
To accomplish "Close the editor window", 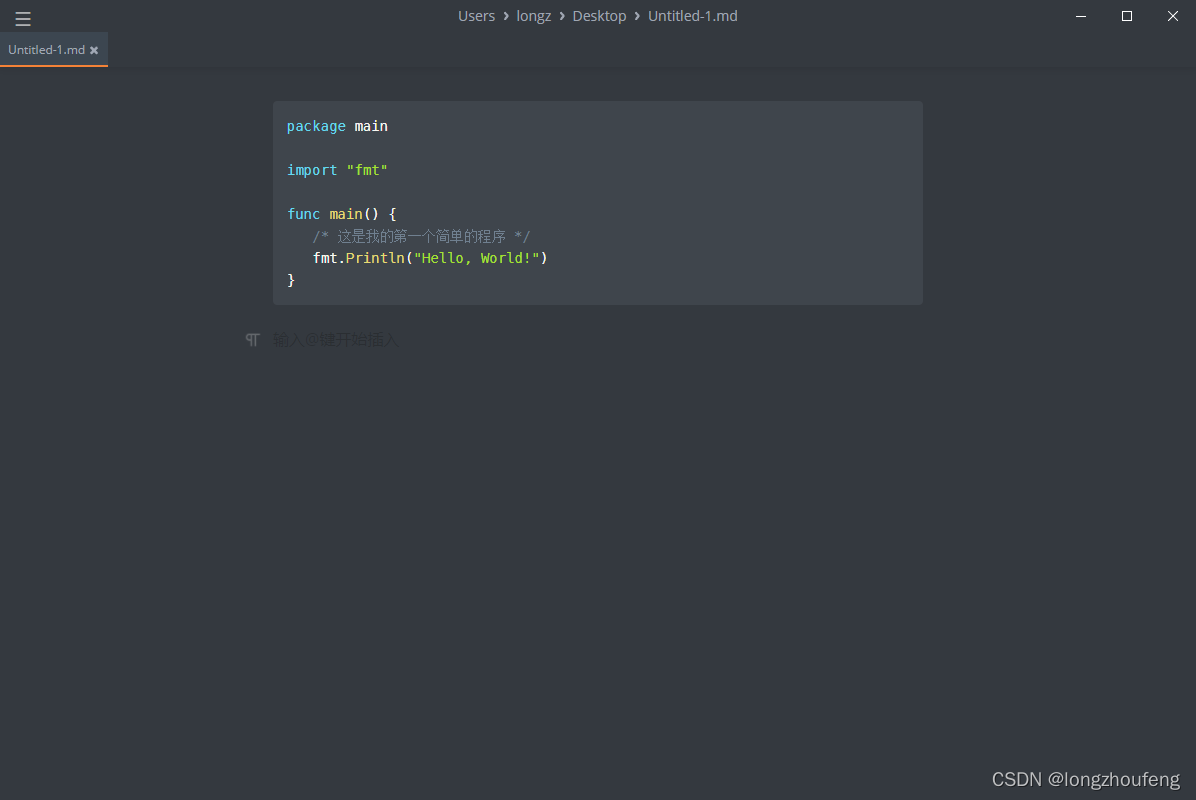I will tap(1172, 16).
